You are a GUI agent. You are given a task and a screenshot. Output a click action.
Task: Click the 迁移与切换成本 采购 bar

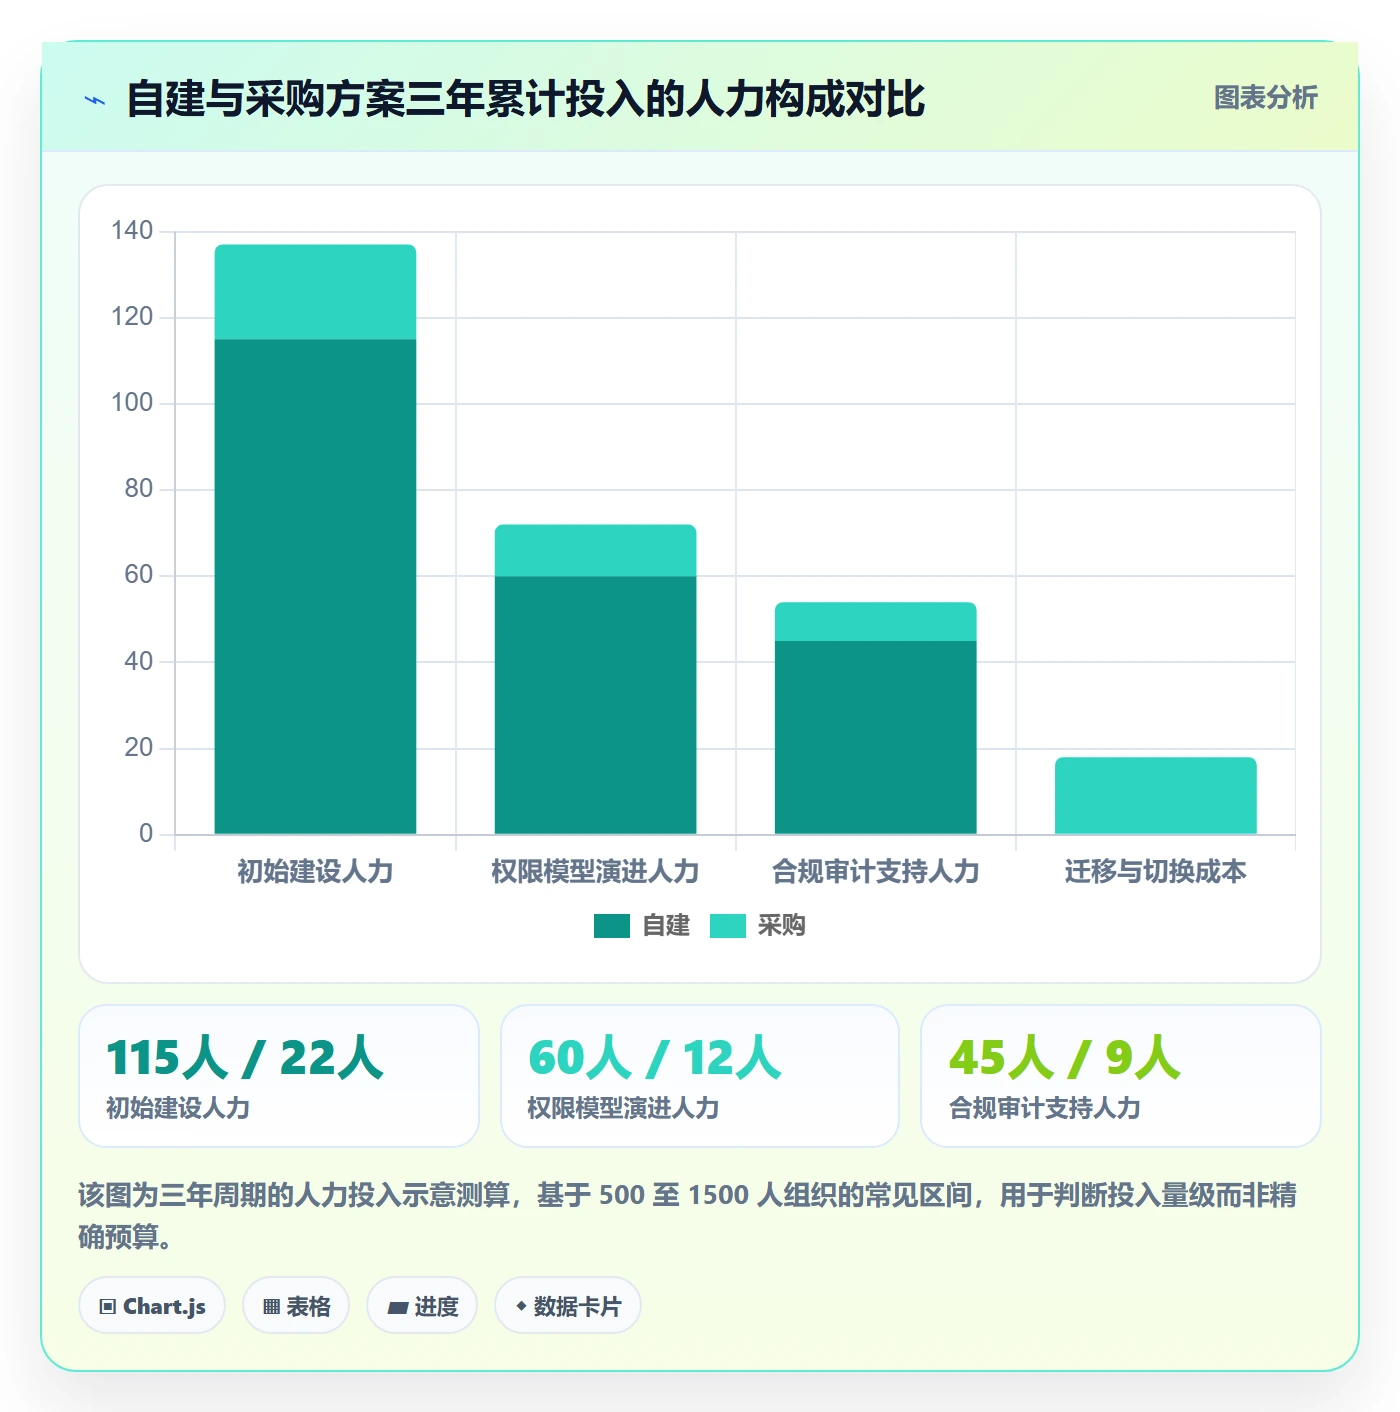point(1156,796)
